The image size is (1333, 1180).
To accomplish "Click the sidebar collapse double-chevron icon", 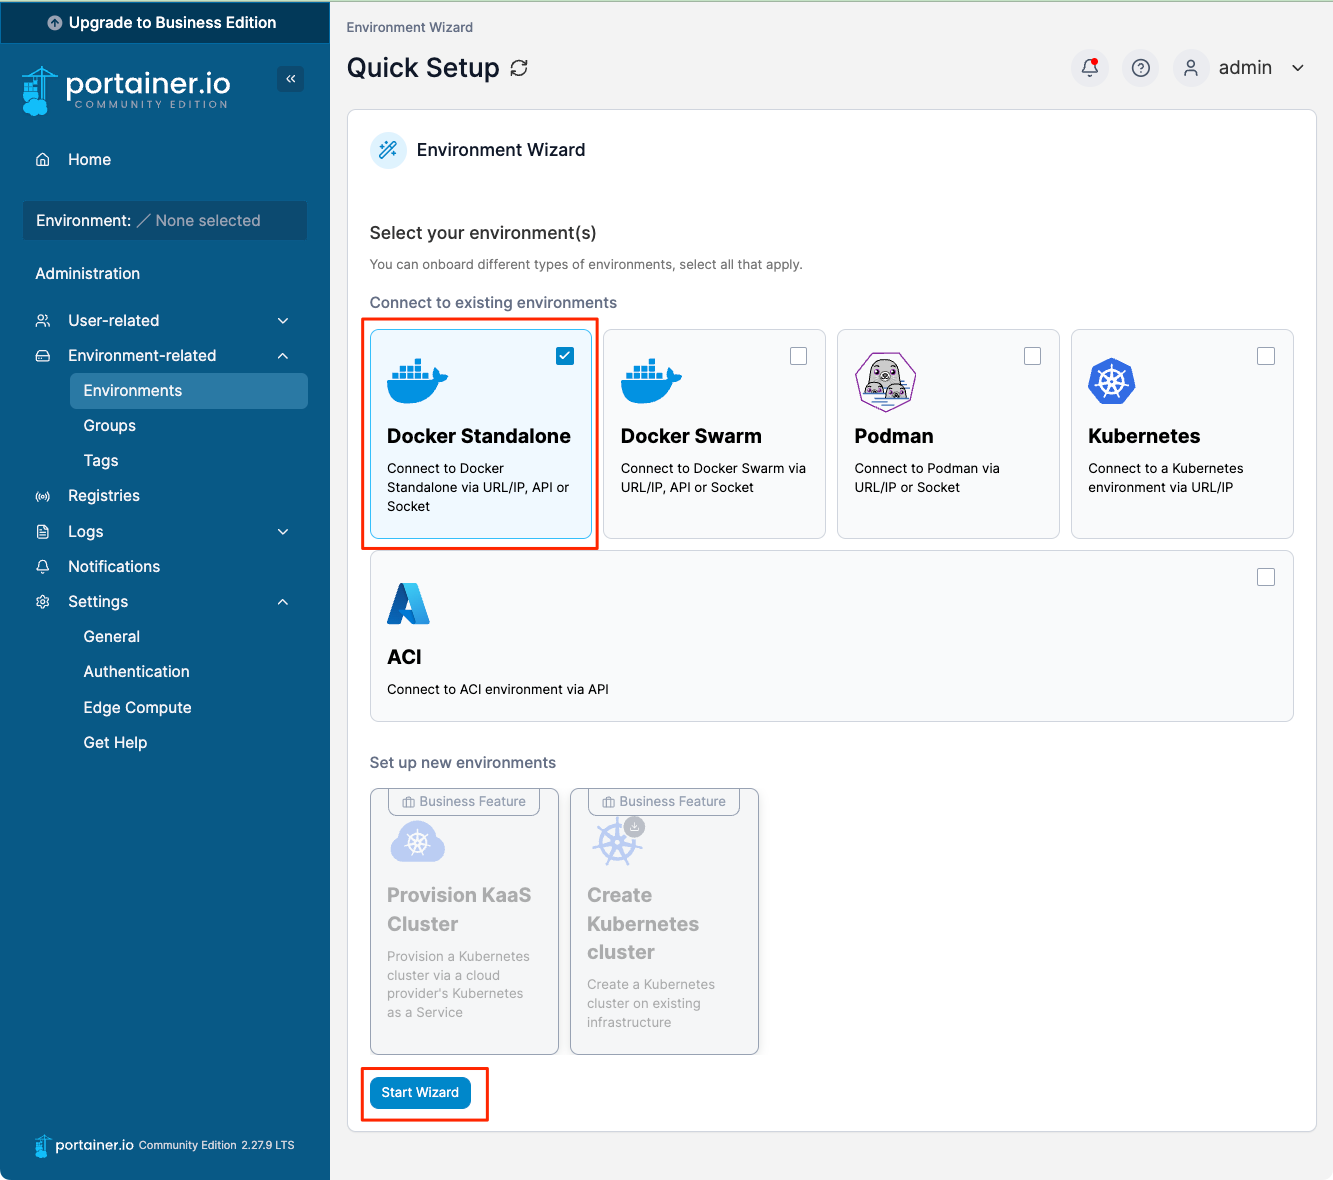I will coord(291,79).
